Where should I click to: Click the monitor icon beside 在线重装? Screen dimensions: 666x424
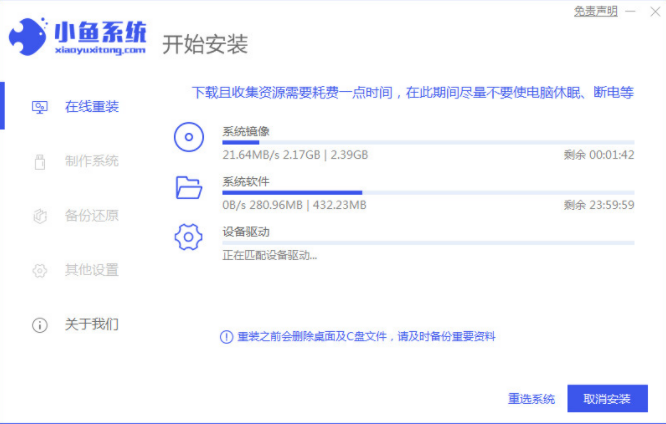pyautogui.click(x=40, y=106)
